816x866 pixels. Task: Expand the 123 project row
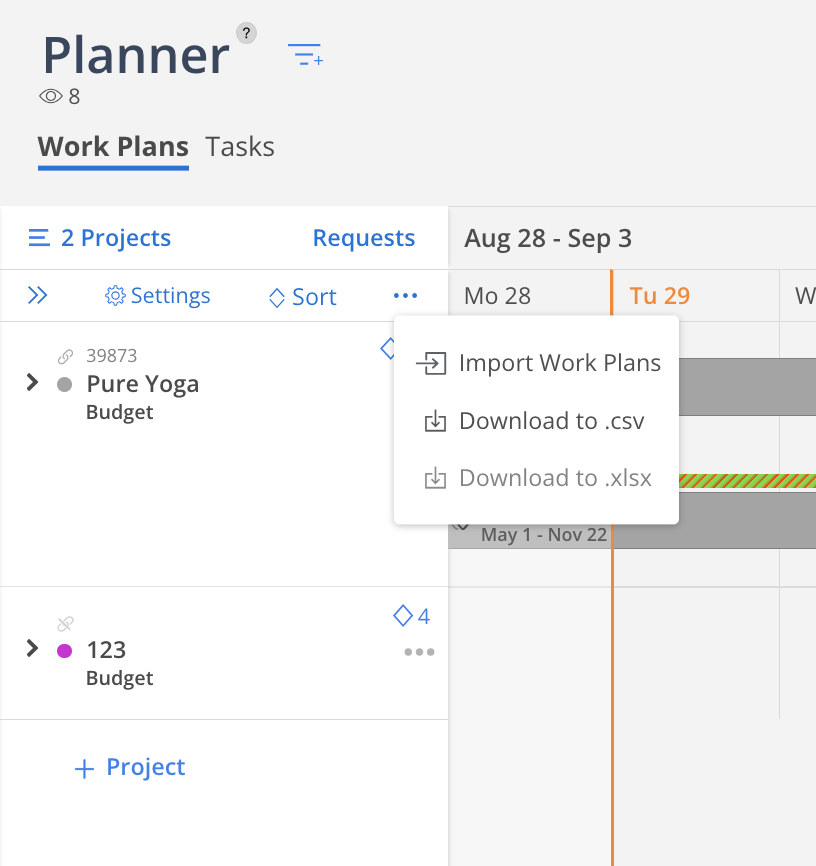[32, 649]
